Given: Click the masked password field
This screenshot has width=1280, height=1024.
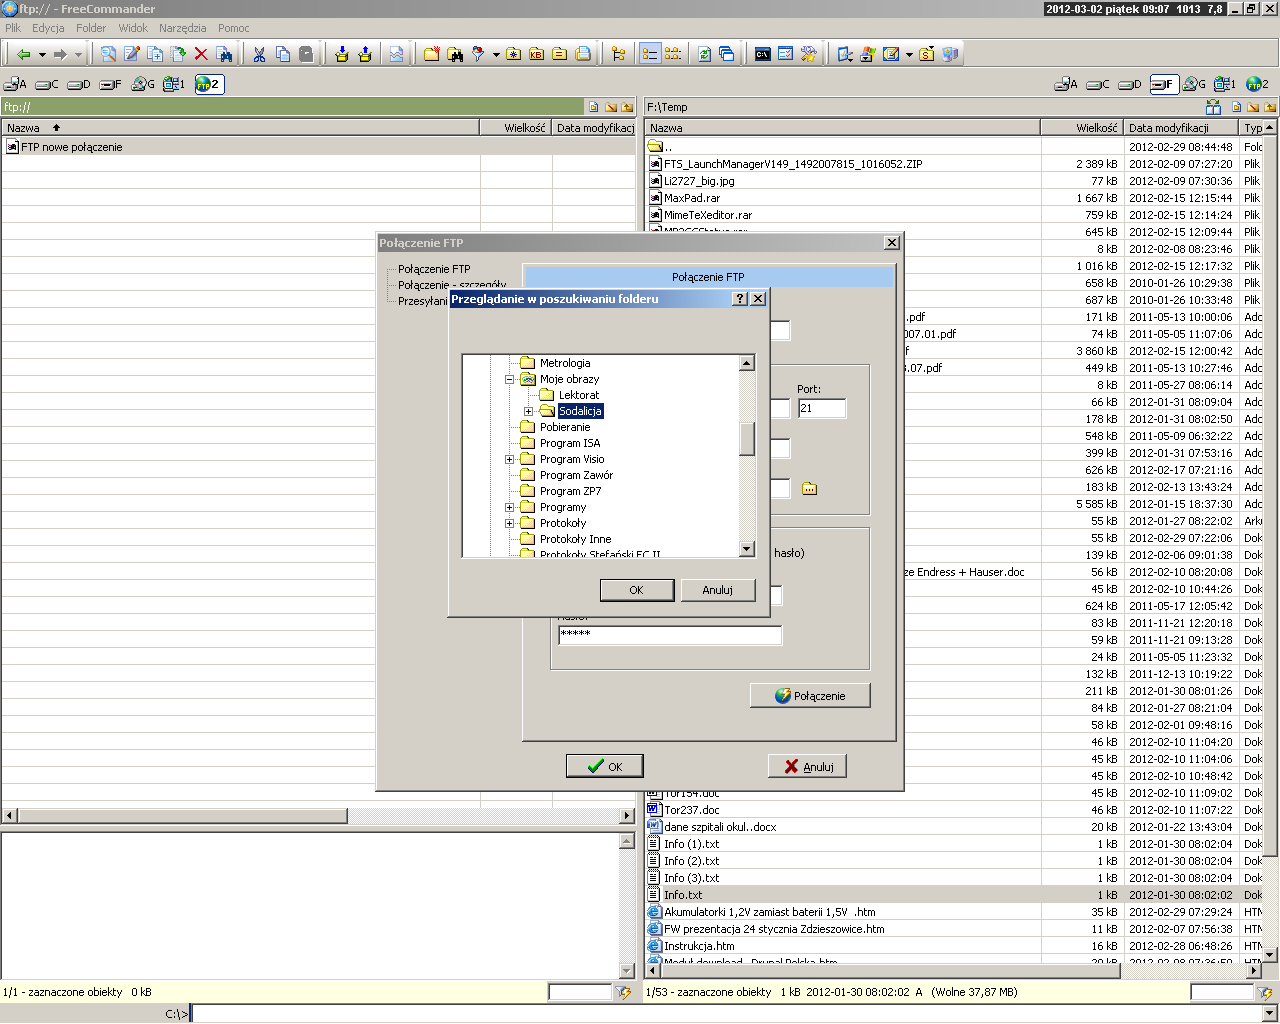Looking at the screenshot, I should coord(670,635).
